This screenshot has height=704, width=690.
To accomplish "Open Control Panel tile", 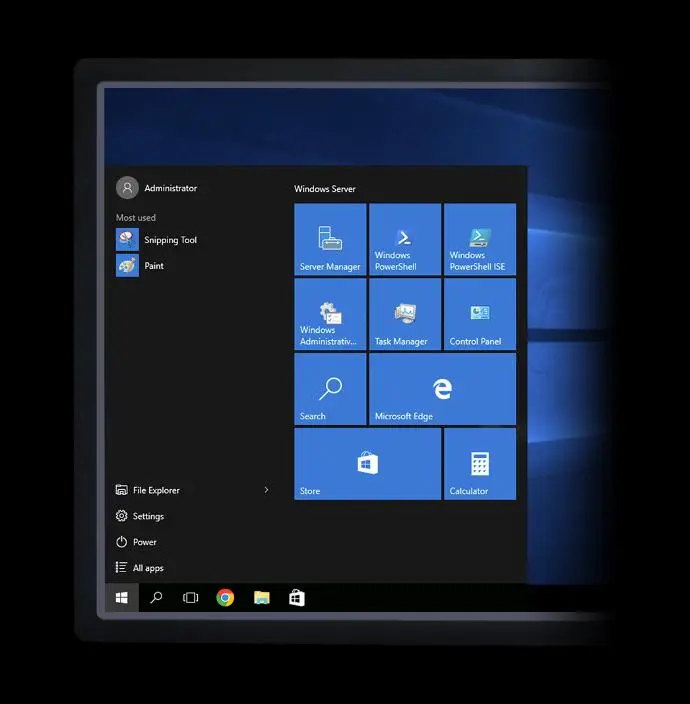I will (480, 314).
